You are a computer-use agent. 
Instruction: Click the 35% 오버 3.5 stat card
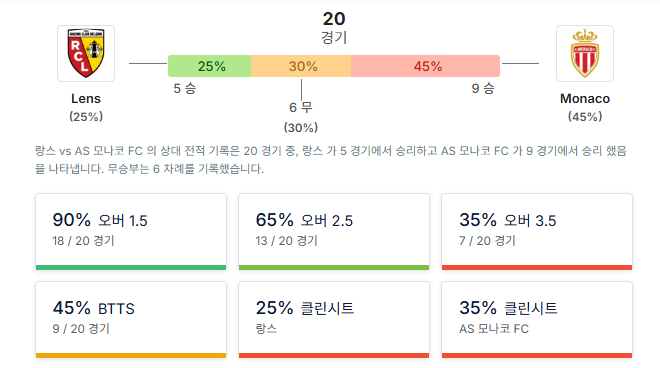click(537, 232)
